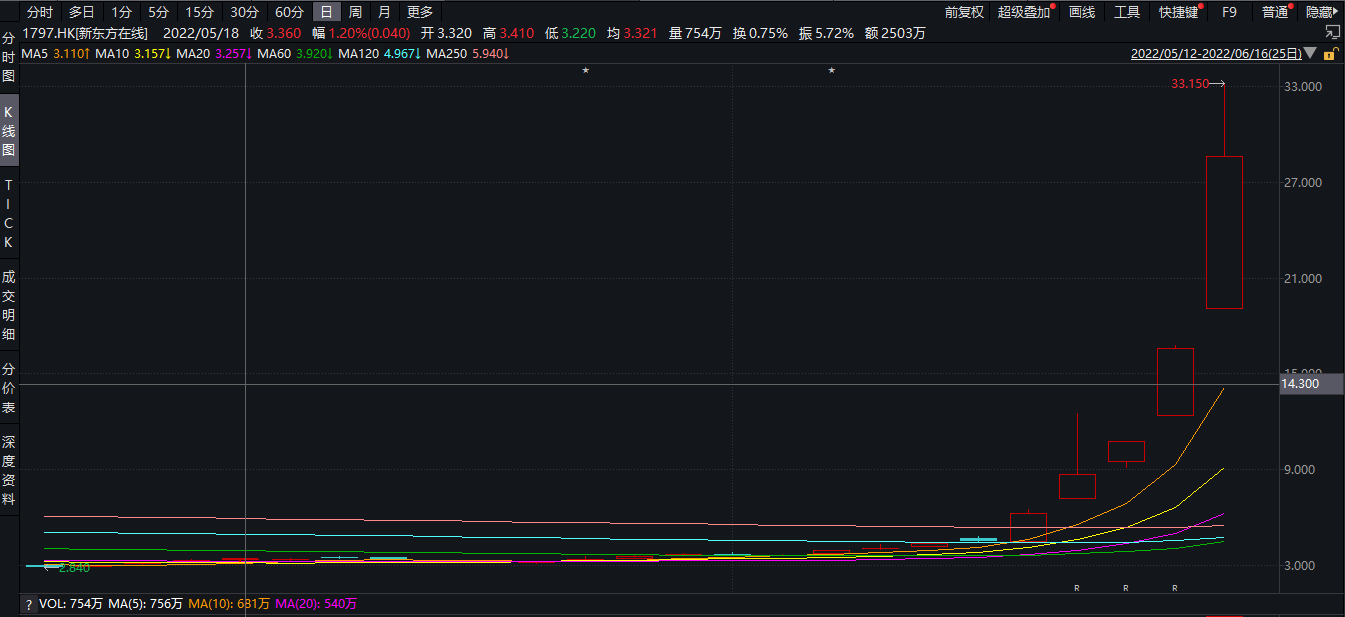Switch to the 分时 intraday period
Viewport: 1345px width, 617px height.
click(x=40, y=12)
